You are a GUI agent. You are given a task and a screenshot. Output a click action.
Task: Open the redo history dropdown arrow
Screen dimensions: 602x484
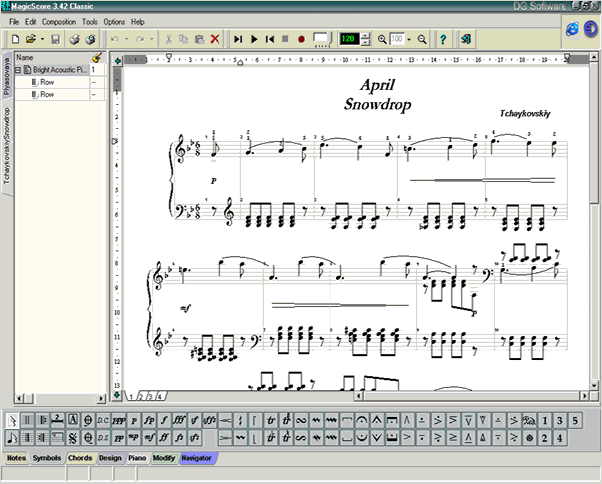152,39
